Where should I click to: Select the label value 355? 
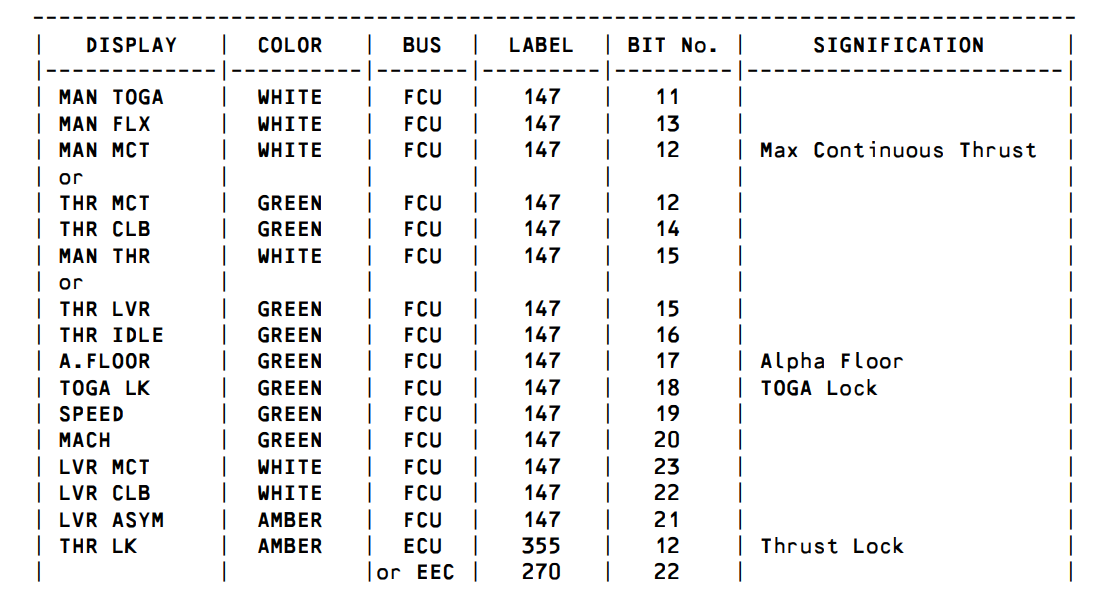(541, 546)
